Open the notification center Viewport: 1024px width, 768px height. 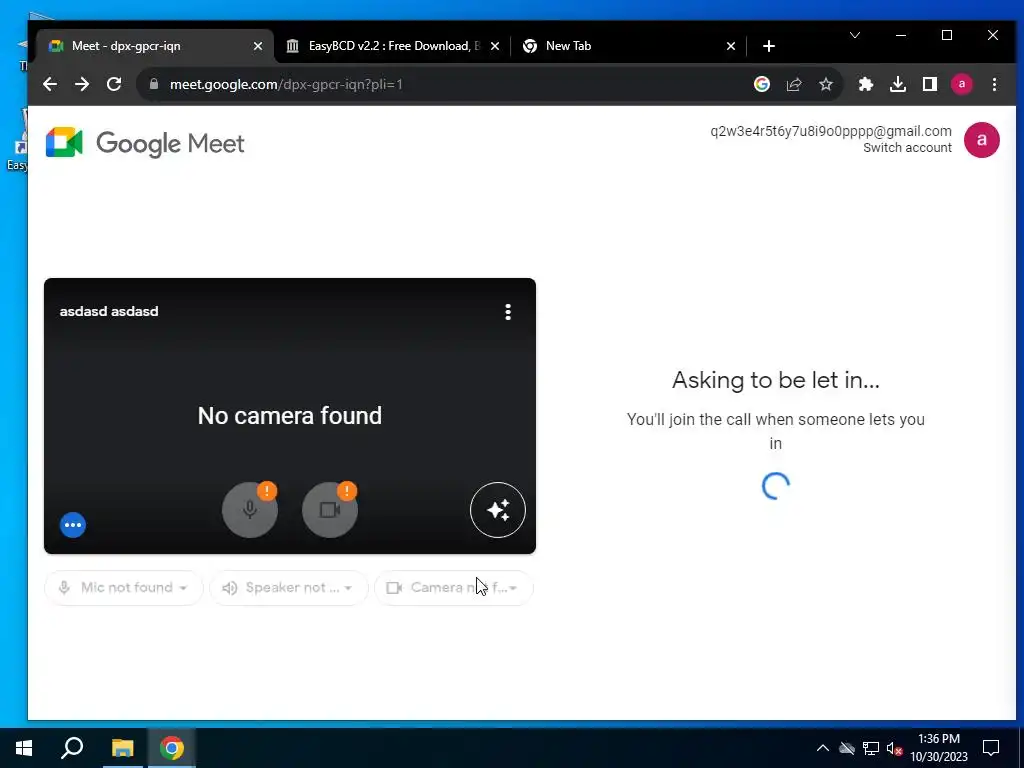tap(991, 748)
